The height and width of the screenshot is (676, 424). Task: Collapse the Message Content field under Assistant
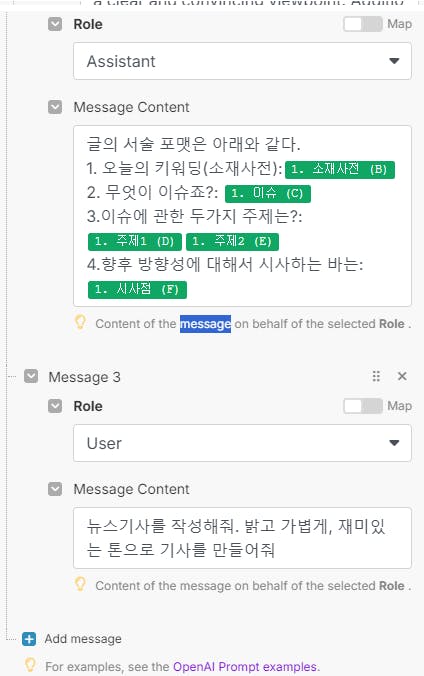[x=55, y=107]
